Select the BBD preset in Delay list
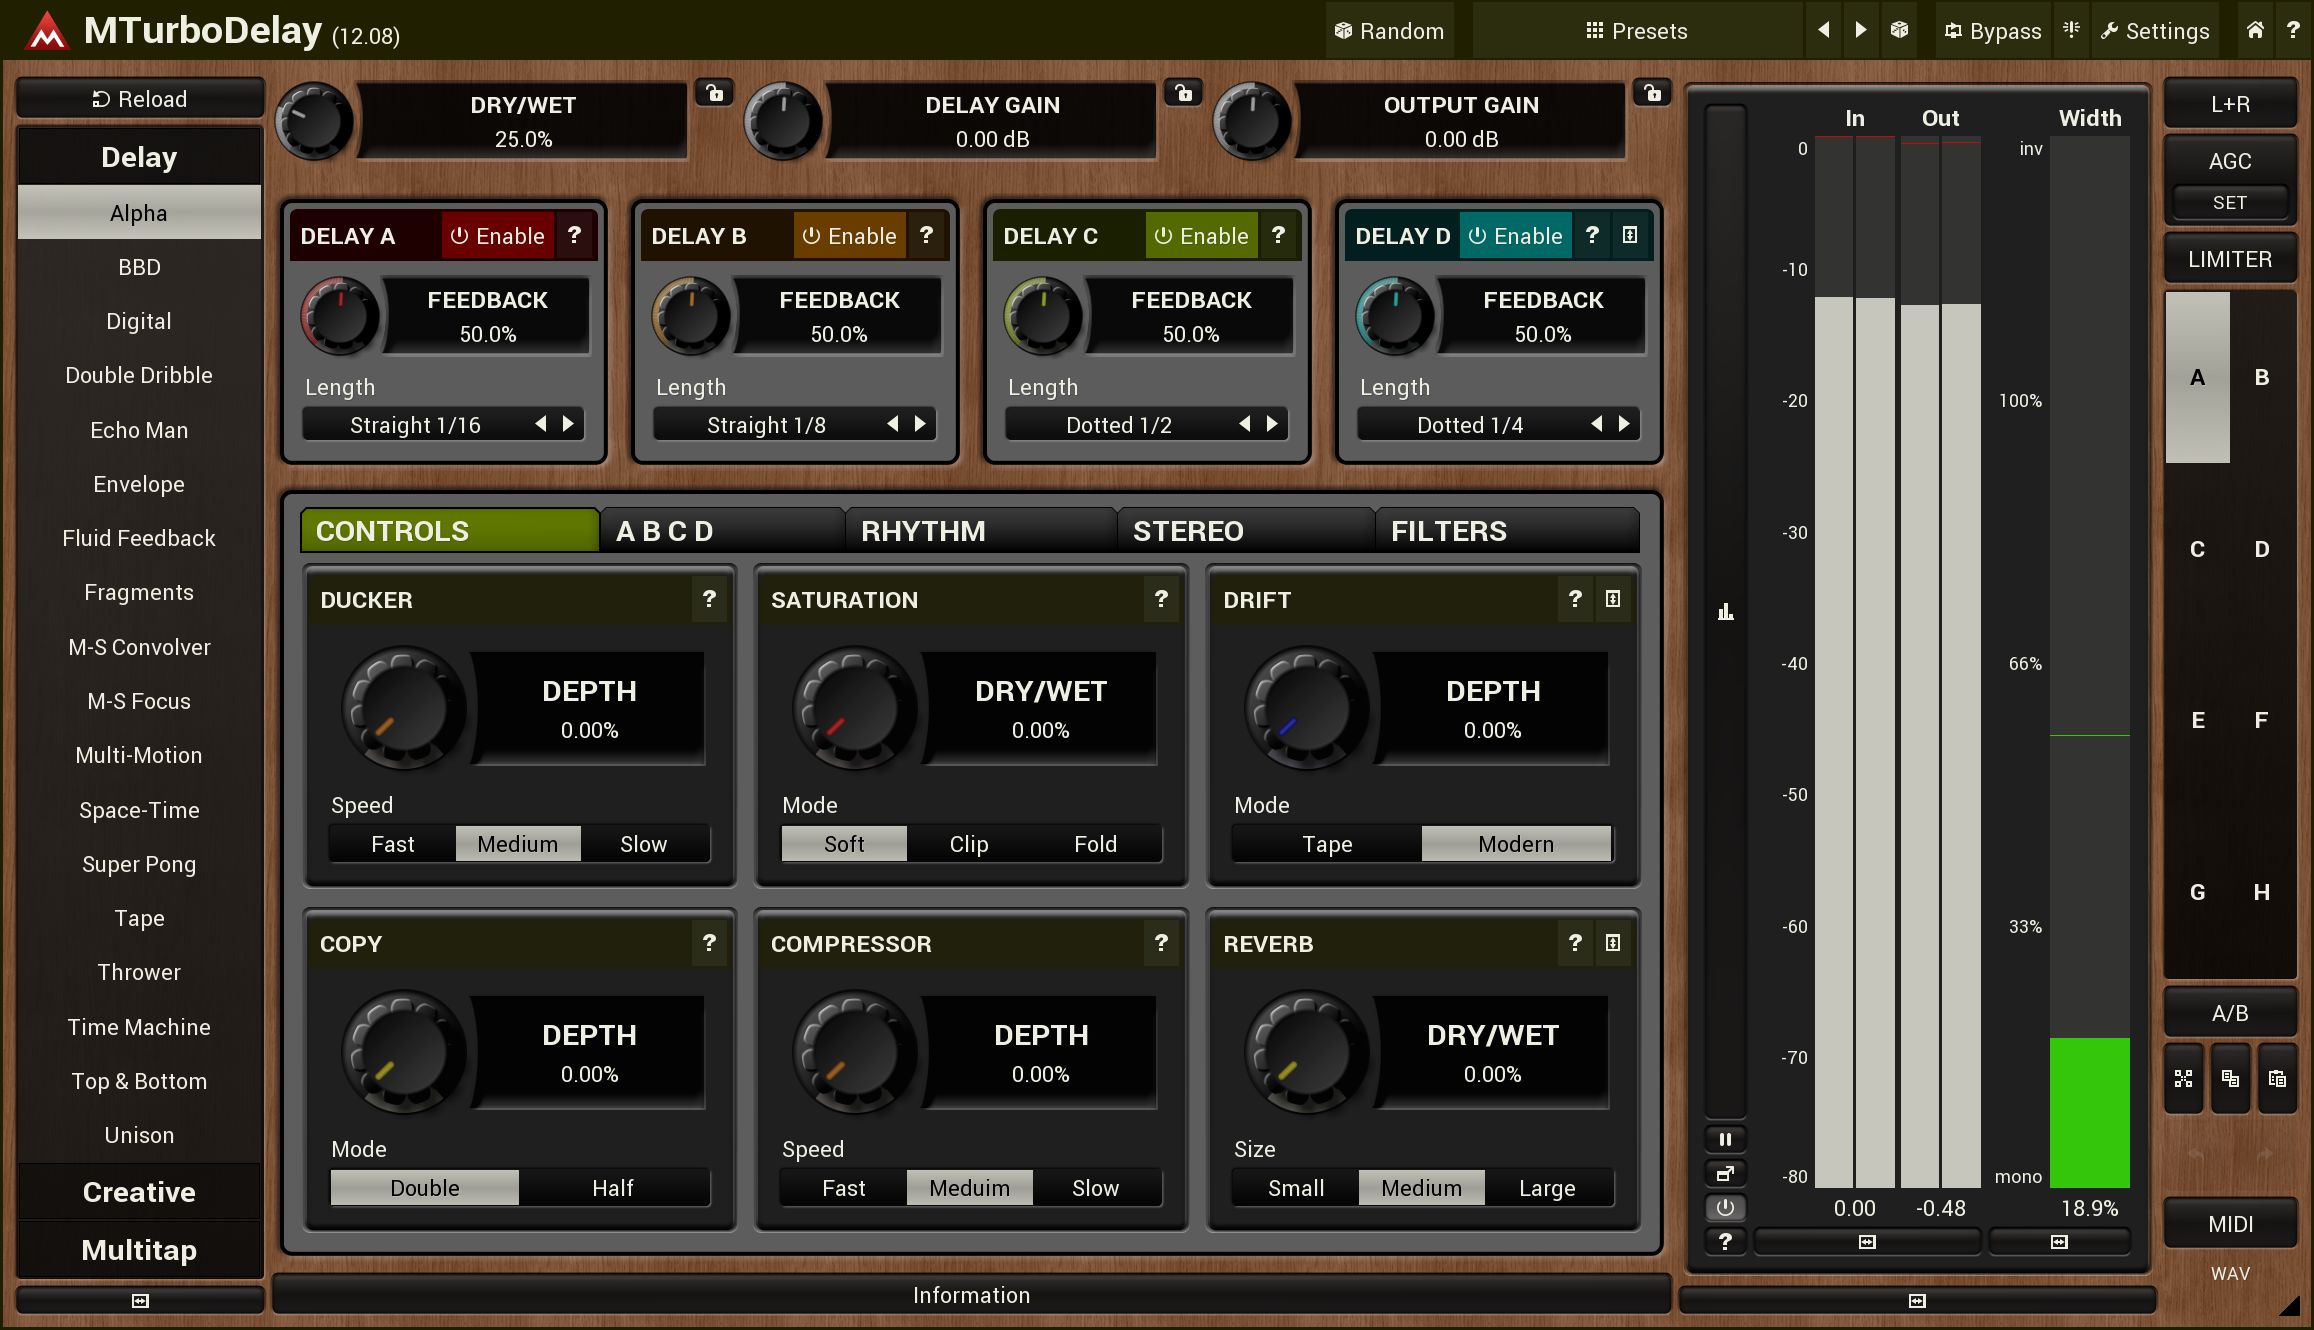The image size is (2314, 1330). (x=139, y=267)
